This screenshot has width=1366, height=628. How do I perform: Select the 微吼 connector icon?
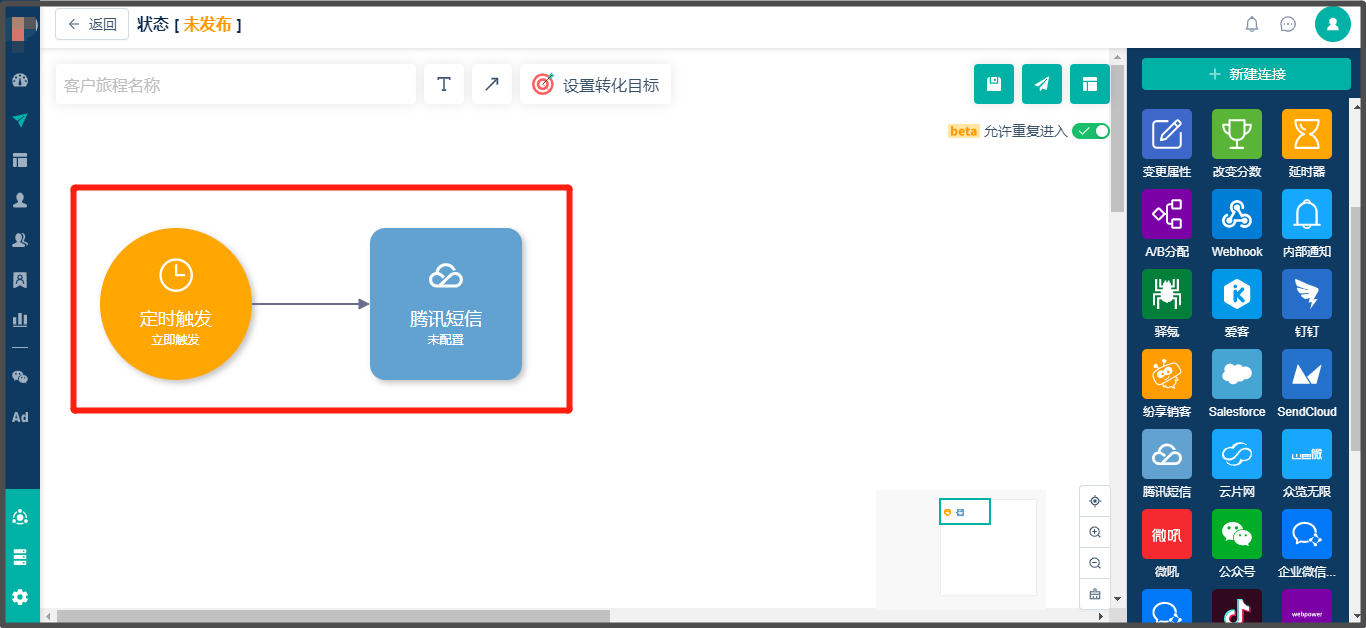tap(1167, 534)
